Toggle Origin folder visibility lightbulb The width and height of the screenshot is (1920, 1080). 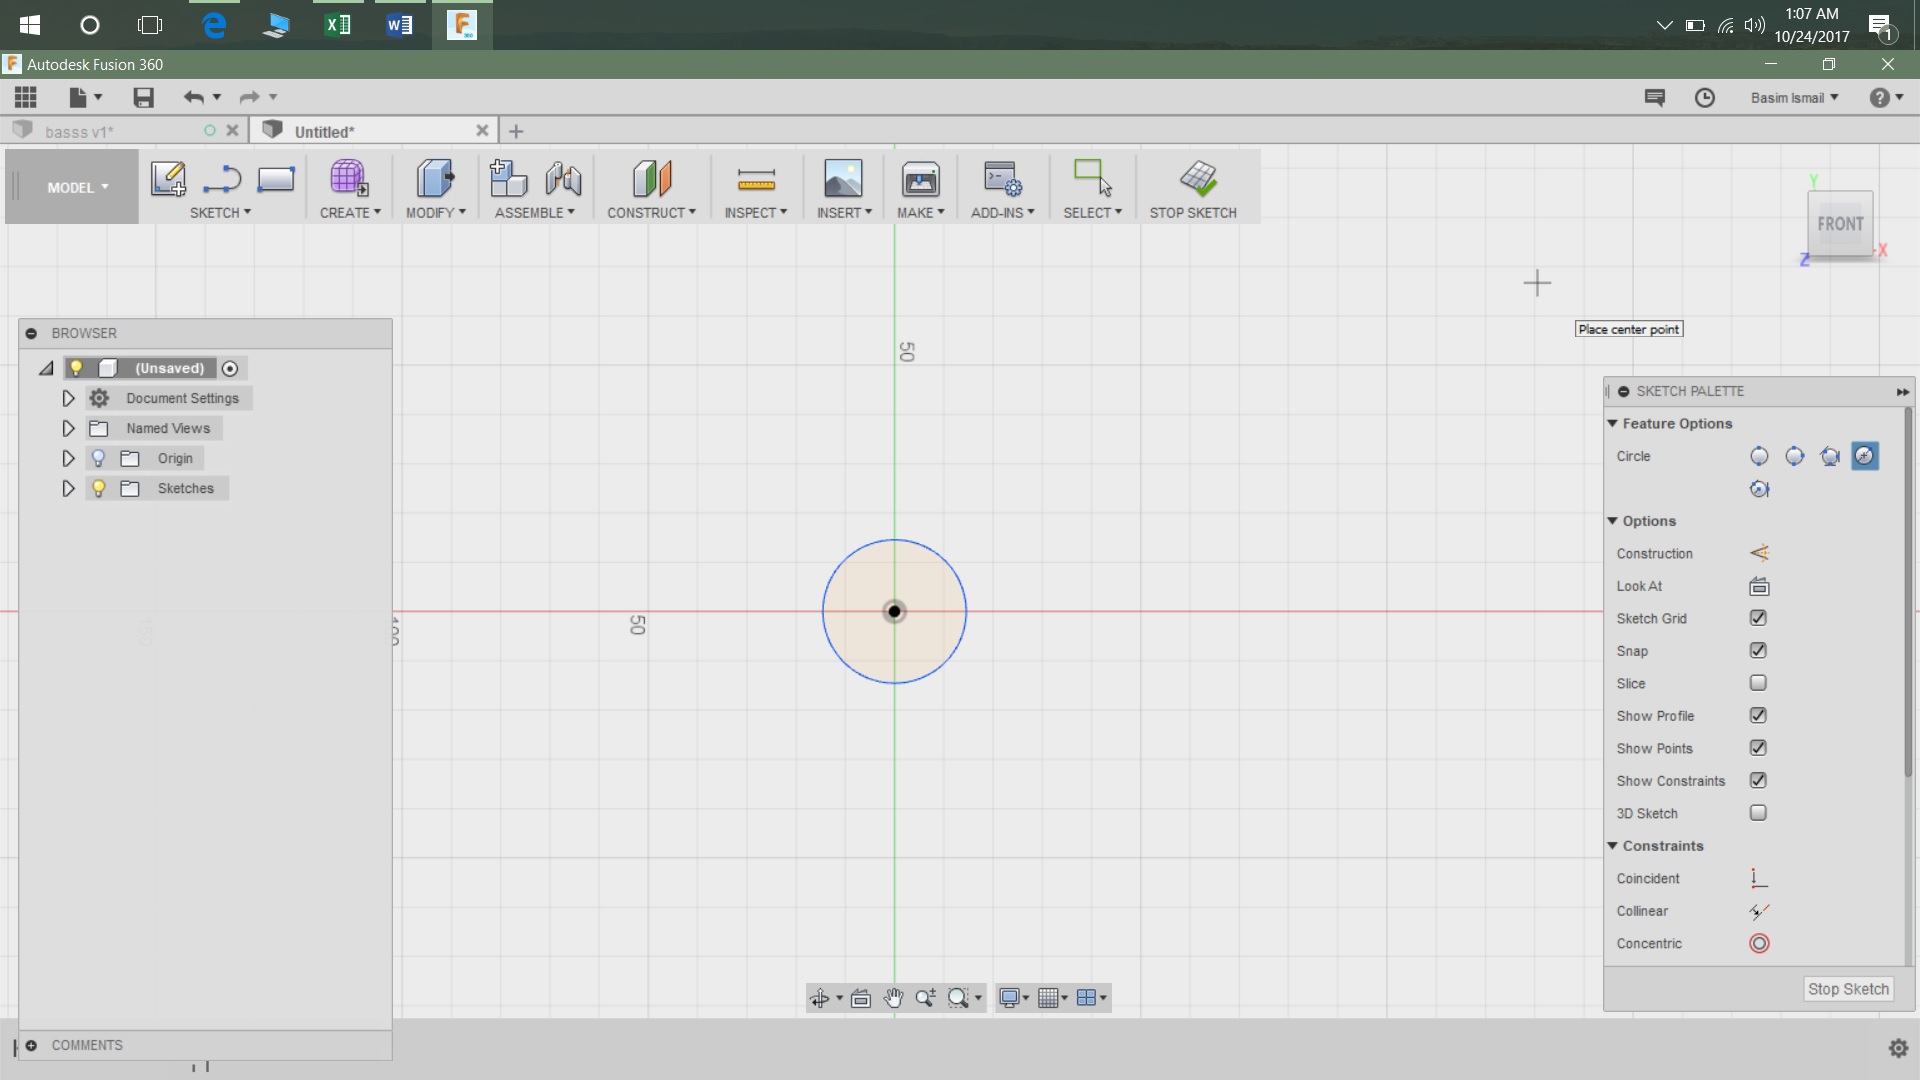(x=98, y=458)
